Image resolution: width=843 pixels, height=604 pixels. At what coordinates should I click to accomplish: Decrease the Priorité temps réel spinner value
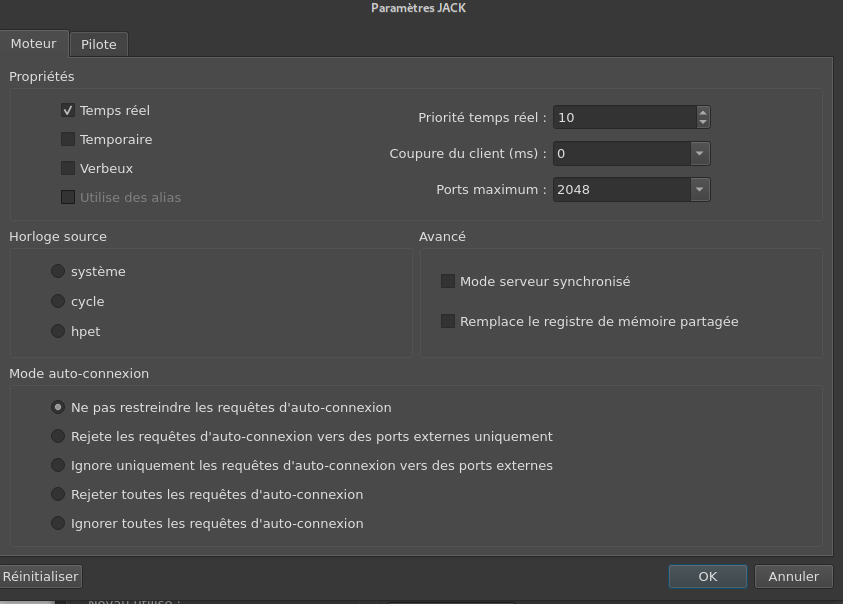point(703,123)
